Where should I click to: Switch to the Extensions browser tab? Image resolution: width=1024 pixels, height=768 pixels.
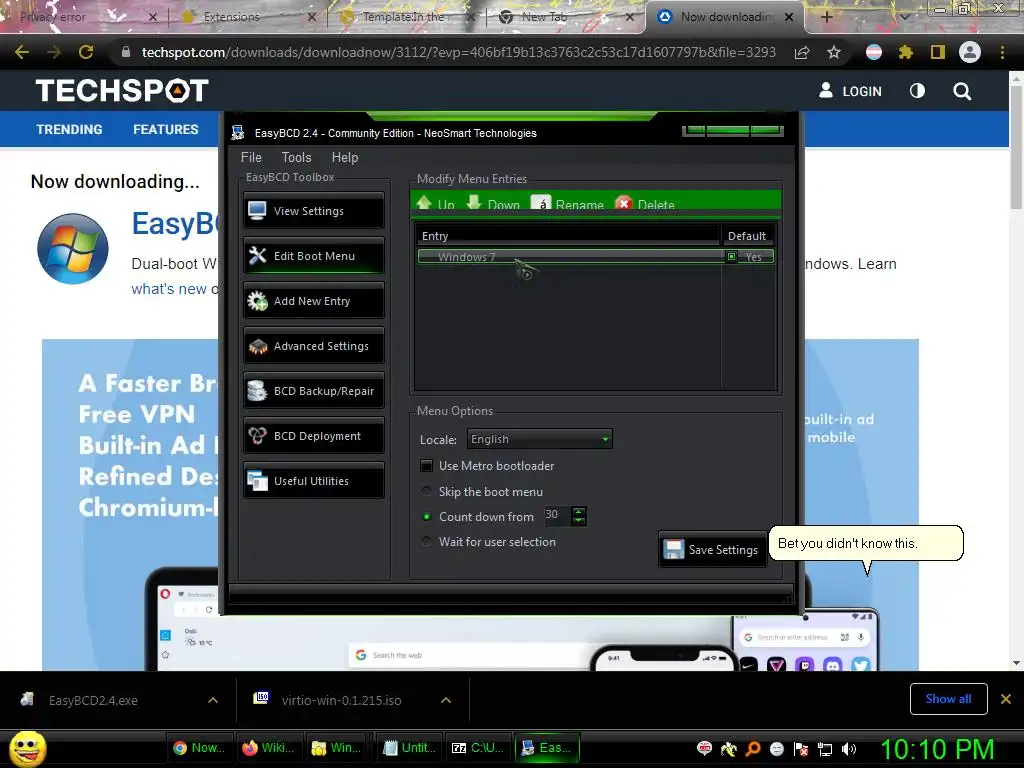[x=248, y=17]
